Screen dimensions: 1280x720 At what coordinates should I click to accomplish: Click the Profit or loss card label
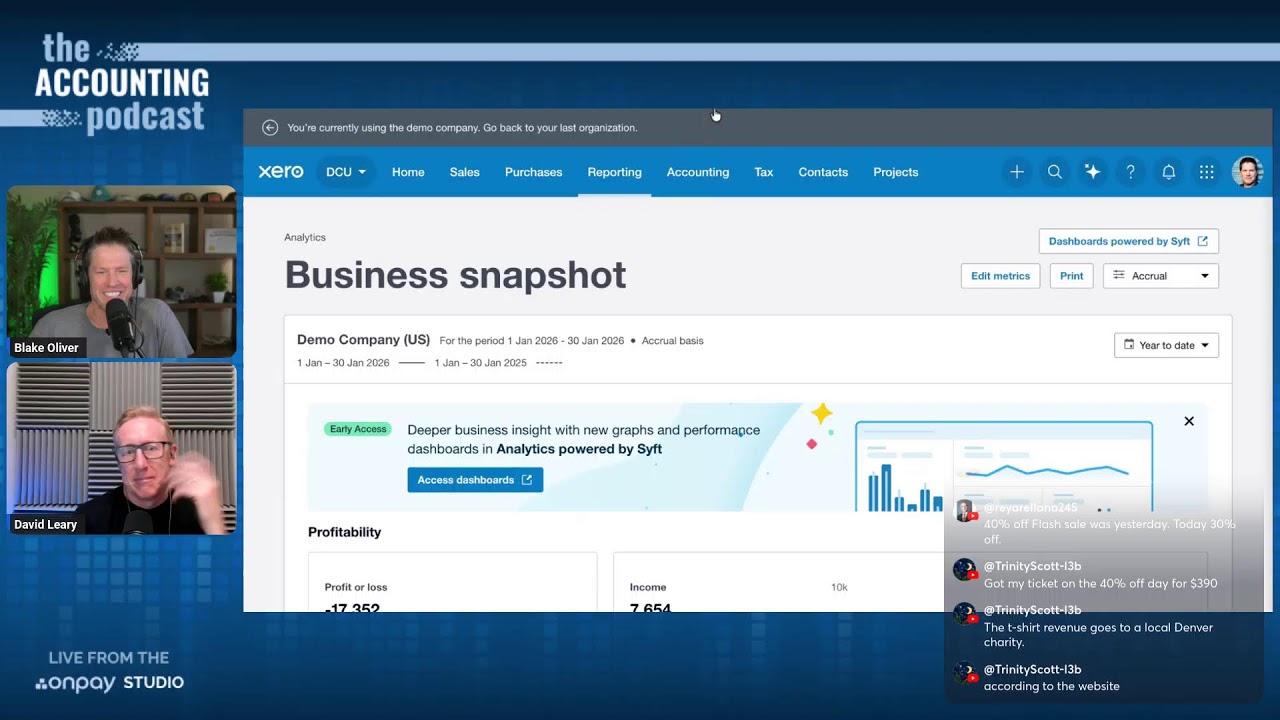coord(356,587)
